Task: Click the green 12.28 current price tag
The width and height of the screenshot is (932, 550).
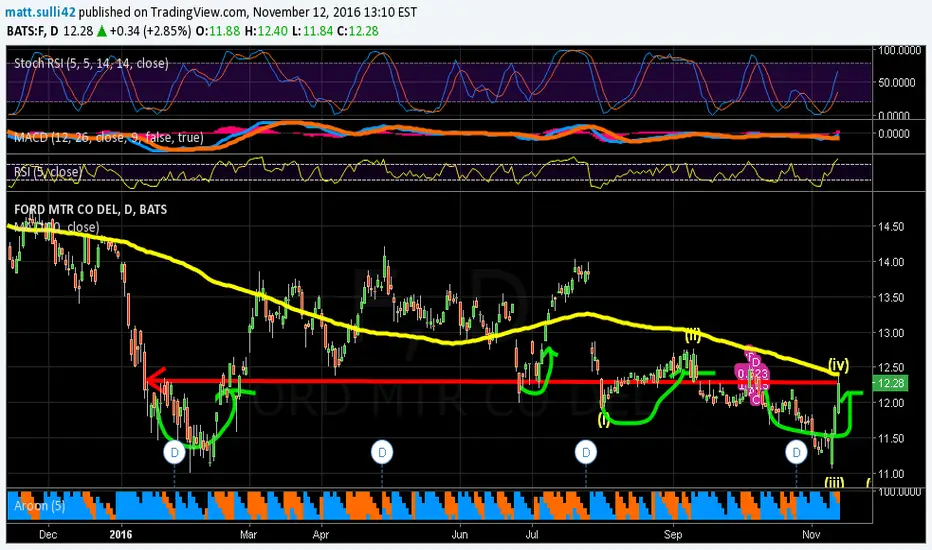Action: click(x=890, y=384)
